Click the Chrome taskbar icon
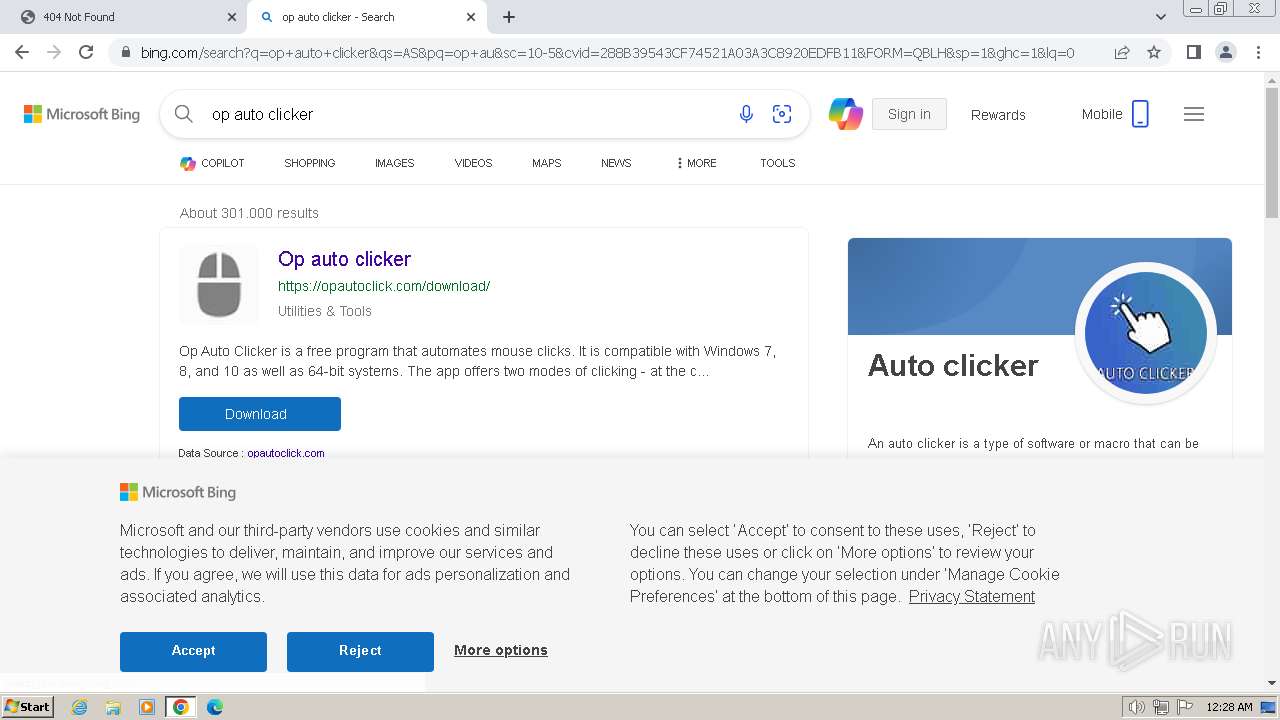The image size is (1280, 720). [181, 707]
